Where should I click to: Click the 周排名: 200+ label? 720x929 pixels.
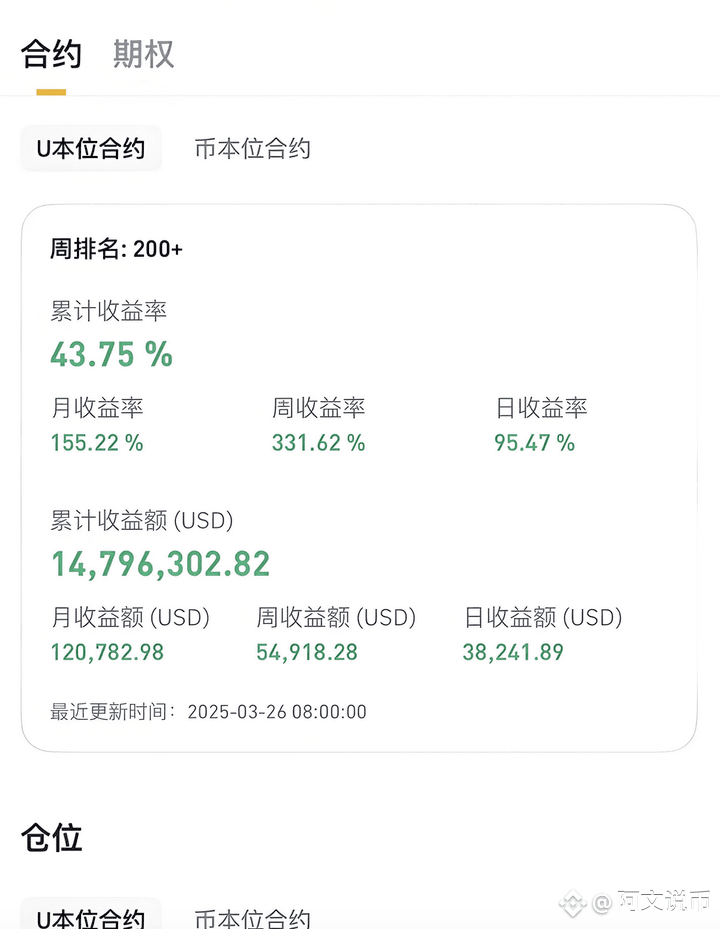tap(116, 249)
